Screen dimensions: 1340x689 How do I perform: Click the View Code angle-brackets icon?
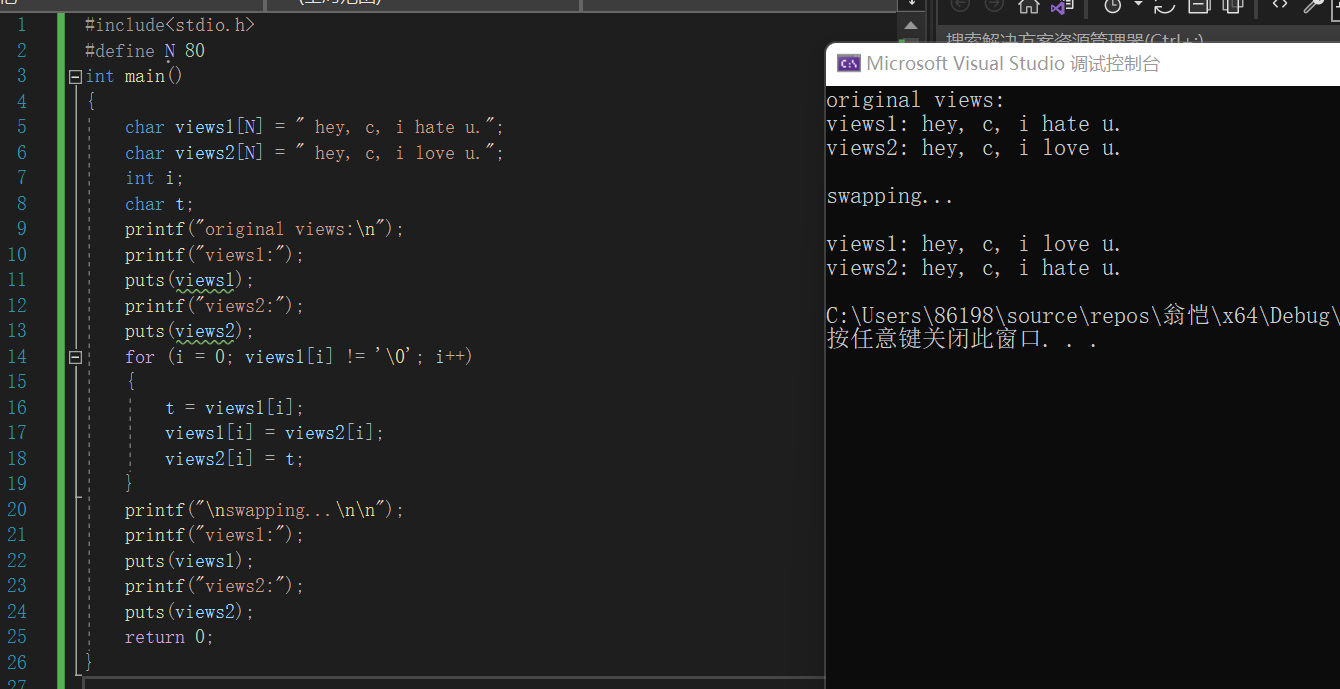[1280, 6]
